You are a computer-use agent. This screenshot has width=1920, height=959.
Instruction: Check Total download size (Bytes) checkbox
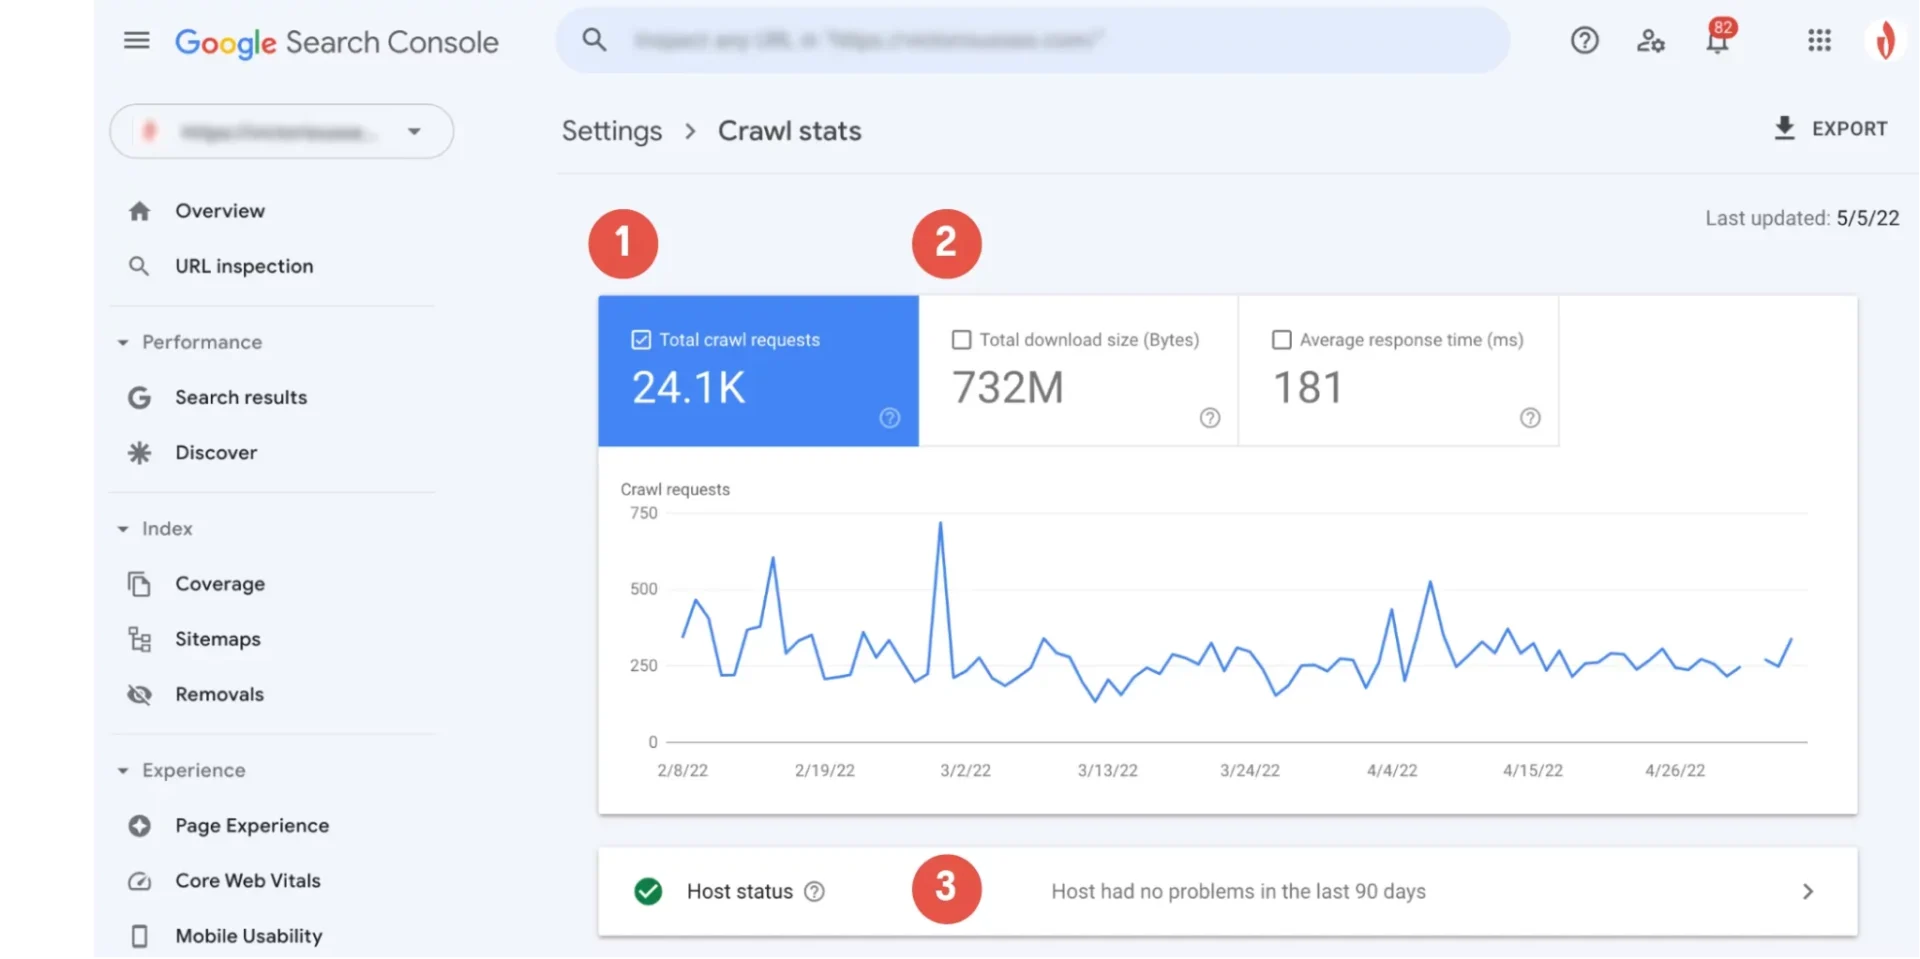click(961, 340)
